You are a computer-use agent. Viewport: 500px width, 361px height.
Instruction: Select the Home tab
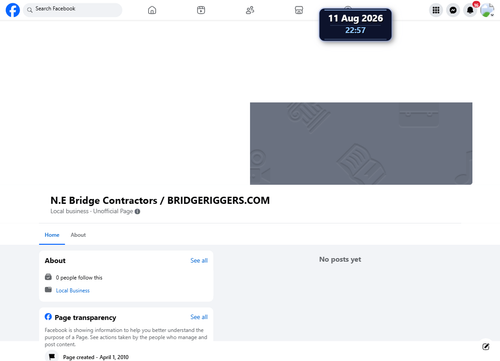52,235
